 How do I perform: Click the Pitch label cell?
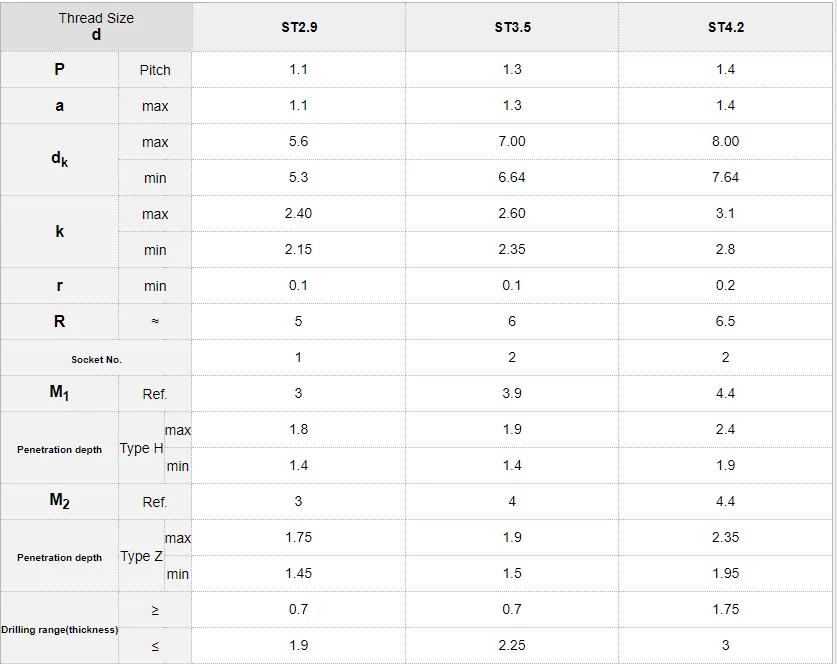tap(155, 70)
